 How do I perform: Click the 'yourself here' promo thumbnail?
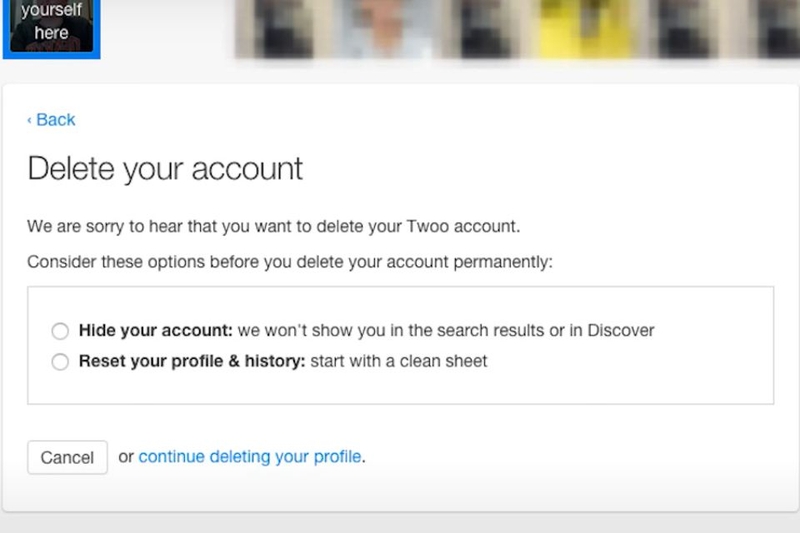[x=50, y=26]
